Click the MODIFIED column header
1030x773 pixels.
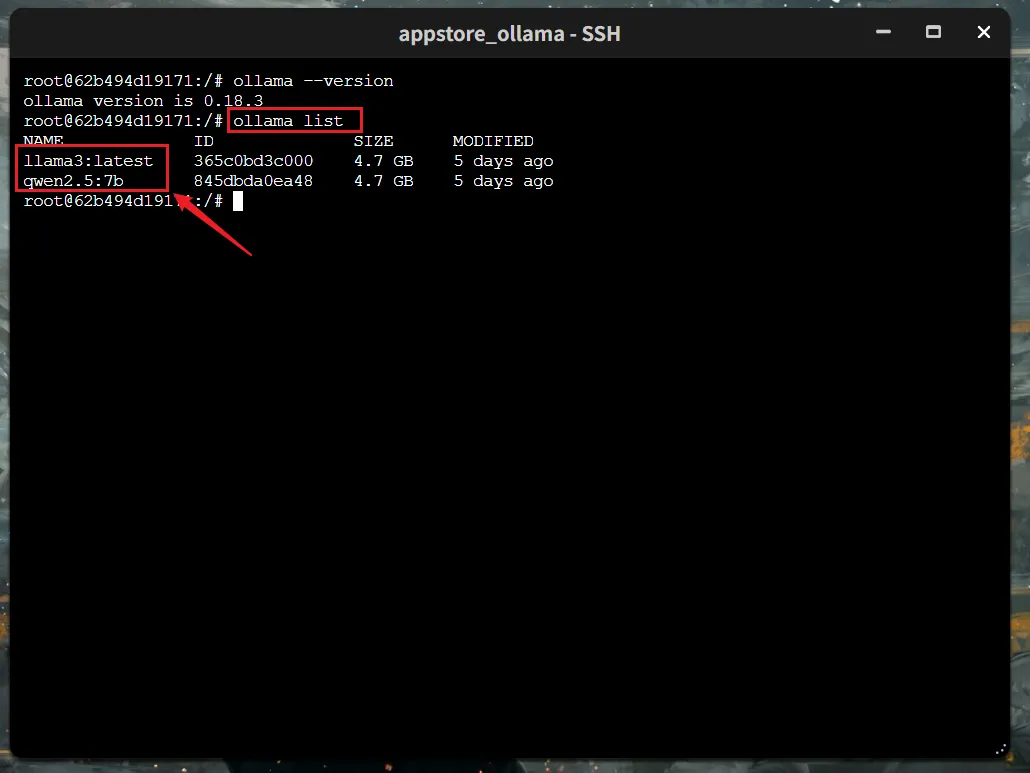[493, 141]
